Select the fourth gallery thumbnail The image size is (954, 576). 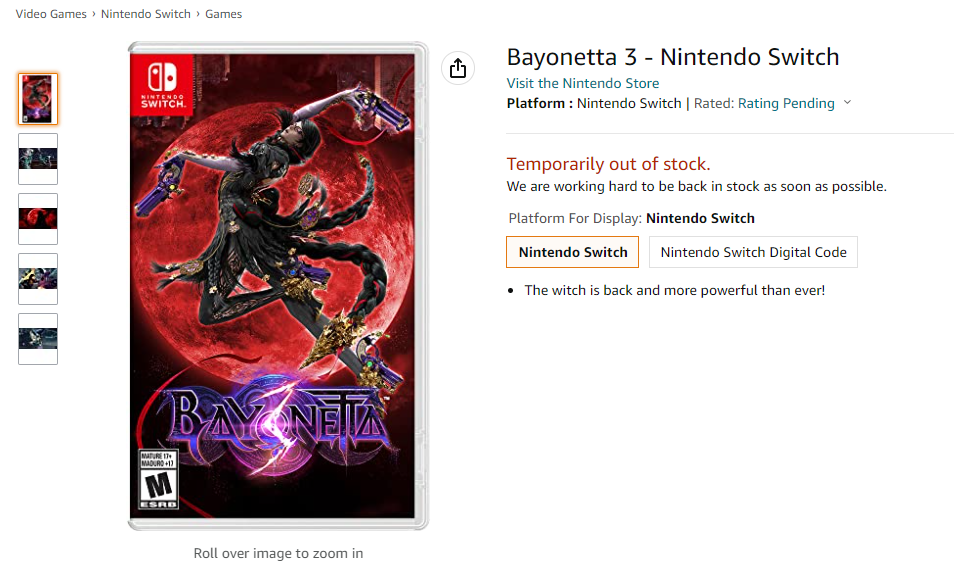click(x=38, y=279)
